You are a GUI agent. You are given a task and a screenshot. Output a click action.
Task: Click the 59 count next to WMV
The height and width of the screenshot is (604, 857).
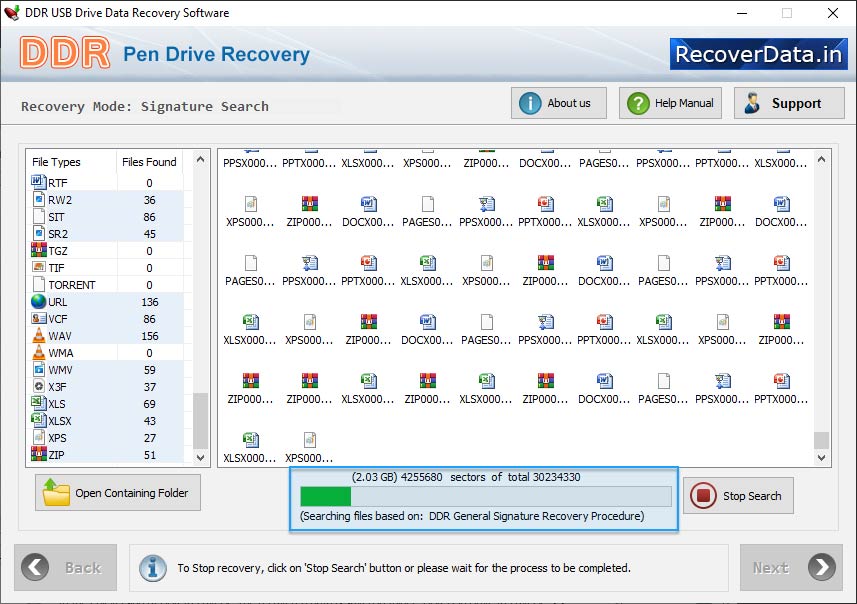click(x=150, y=370)
